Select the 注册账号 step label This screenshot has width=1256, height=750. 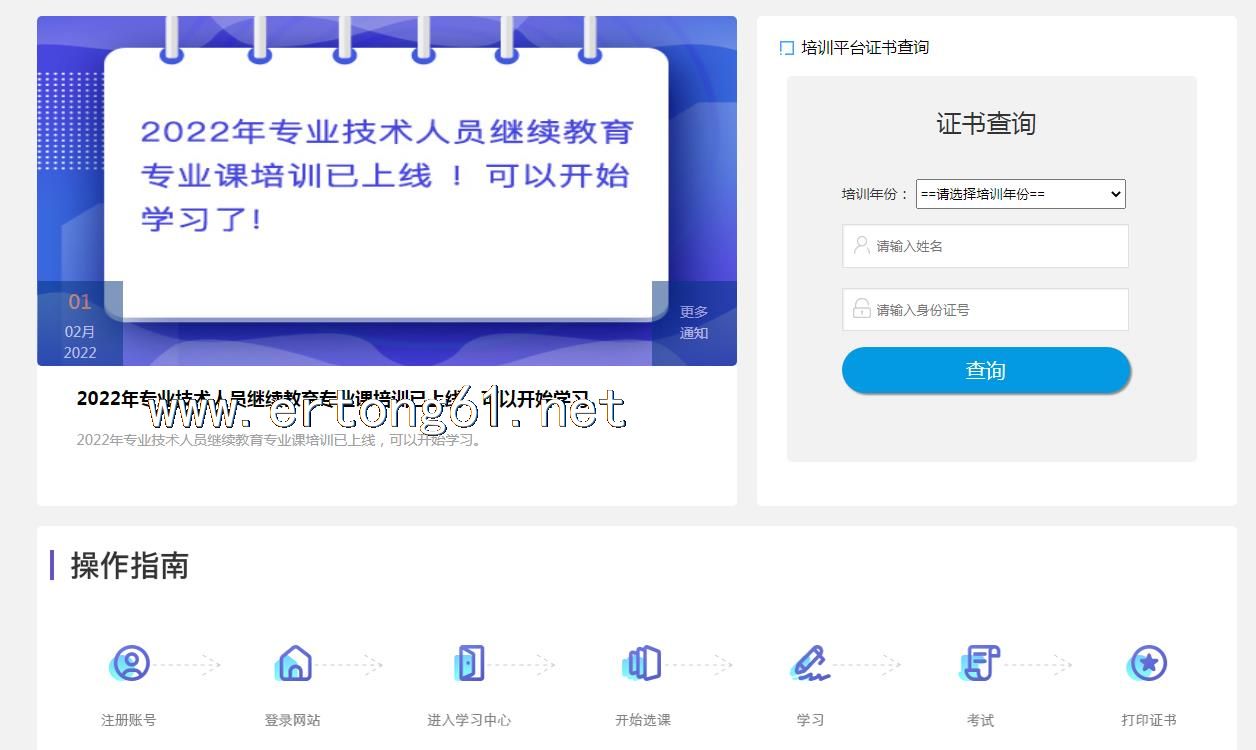(129, 720)
